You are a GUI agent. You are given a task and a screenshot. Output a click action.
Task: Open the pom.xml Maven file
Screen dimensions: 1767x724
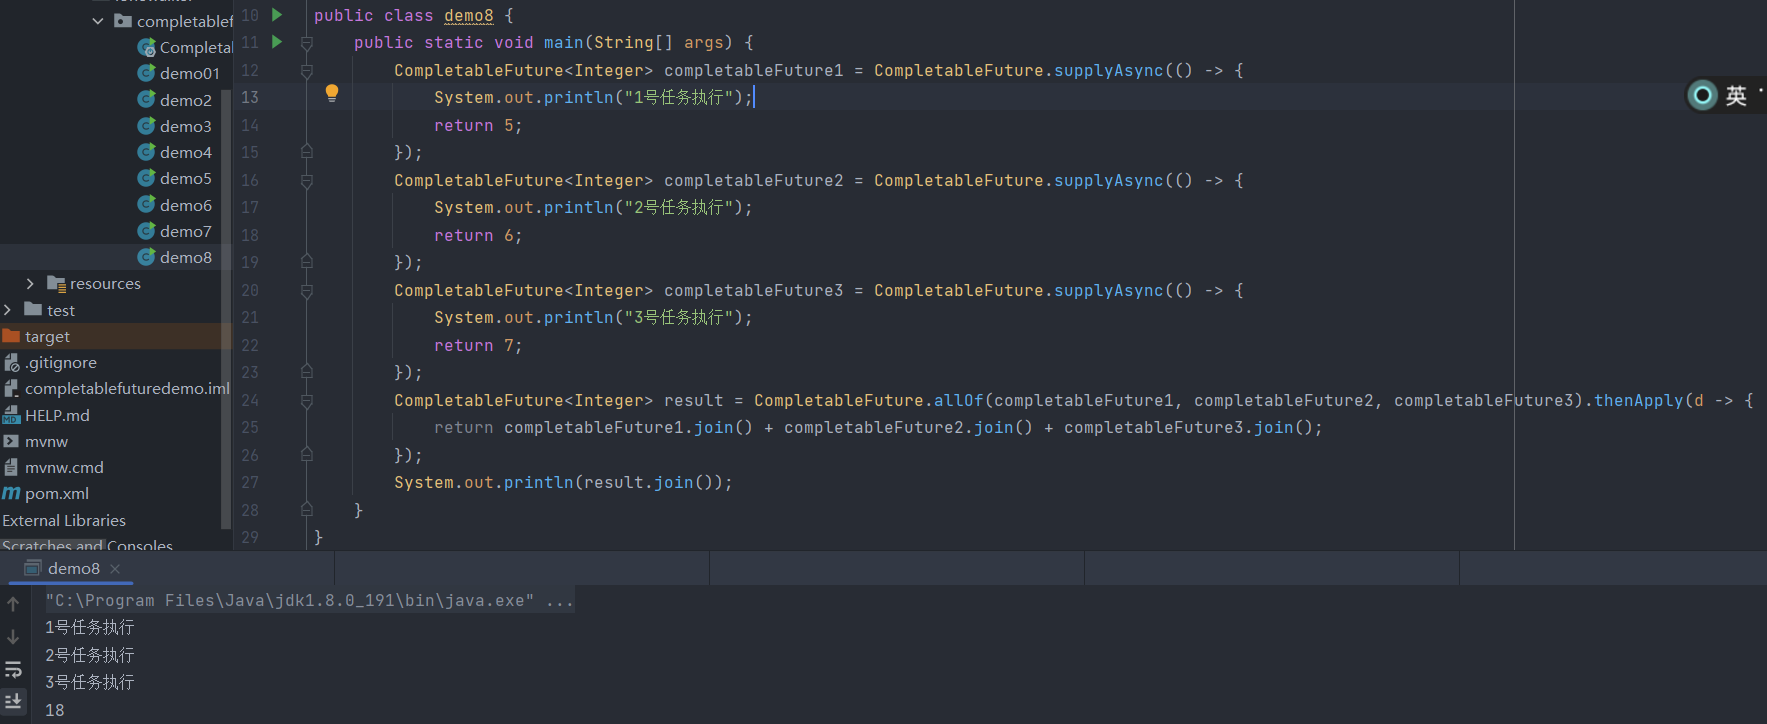click(x=56, y=494)
